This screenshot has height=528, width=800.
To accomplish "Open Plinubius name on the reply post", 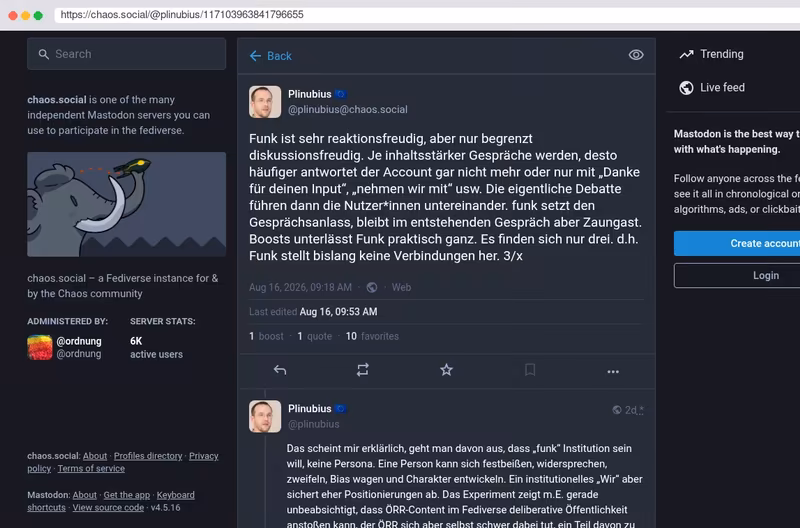I will [x=310, y=409].
